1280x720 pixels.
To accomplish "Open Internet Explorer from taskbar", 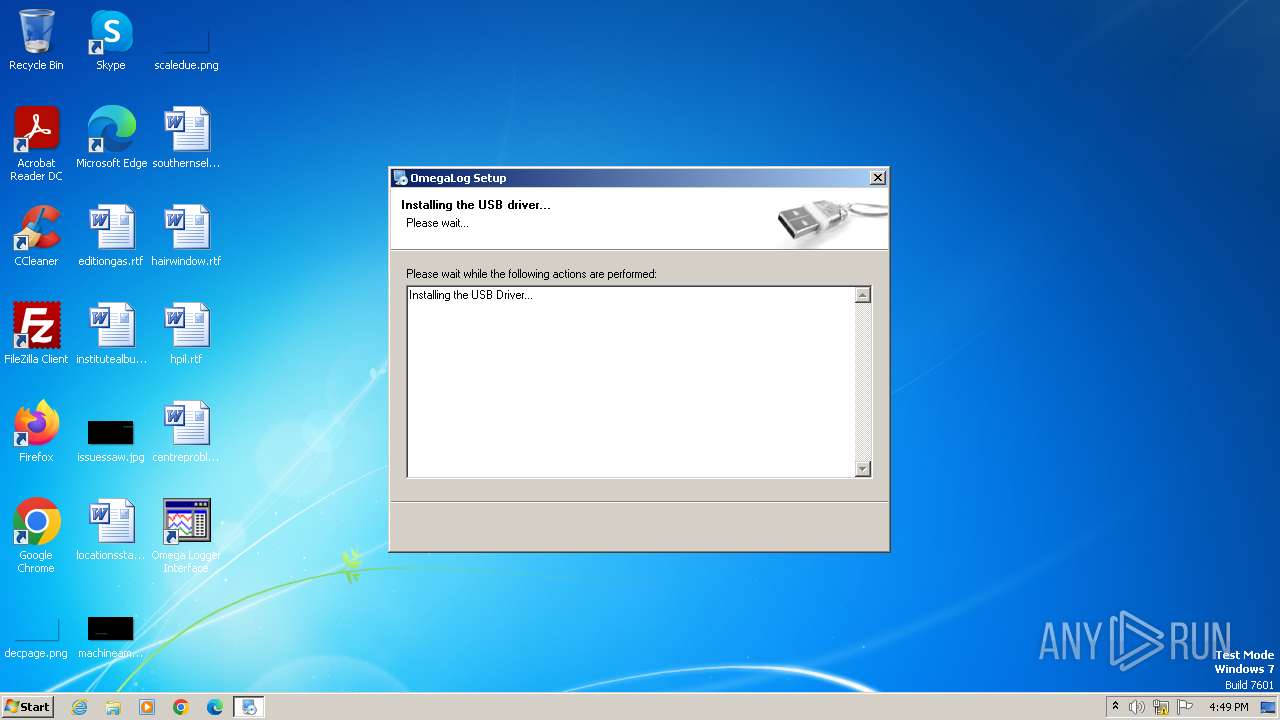I will pos(79,707).
